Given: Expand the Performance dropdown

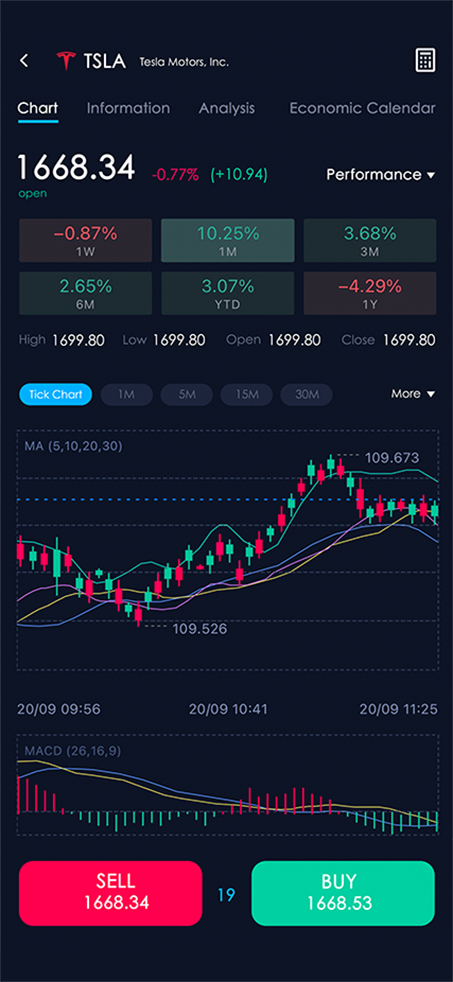Looking at the screenshot, I should [x=380, y=175].
